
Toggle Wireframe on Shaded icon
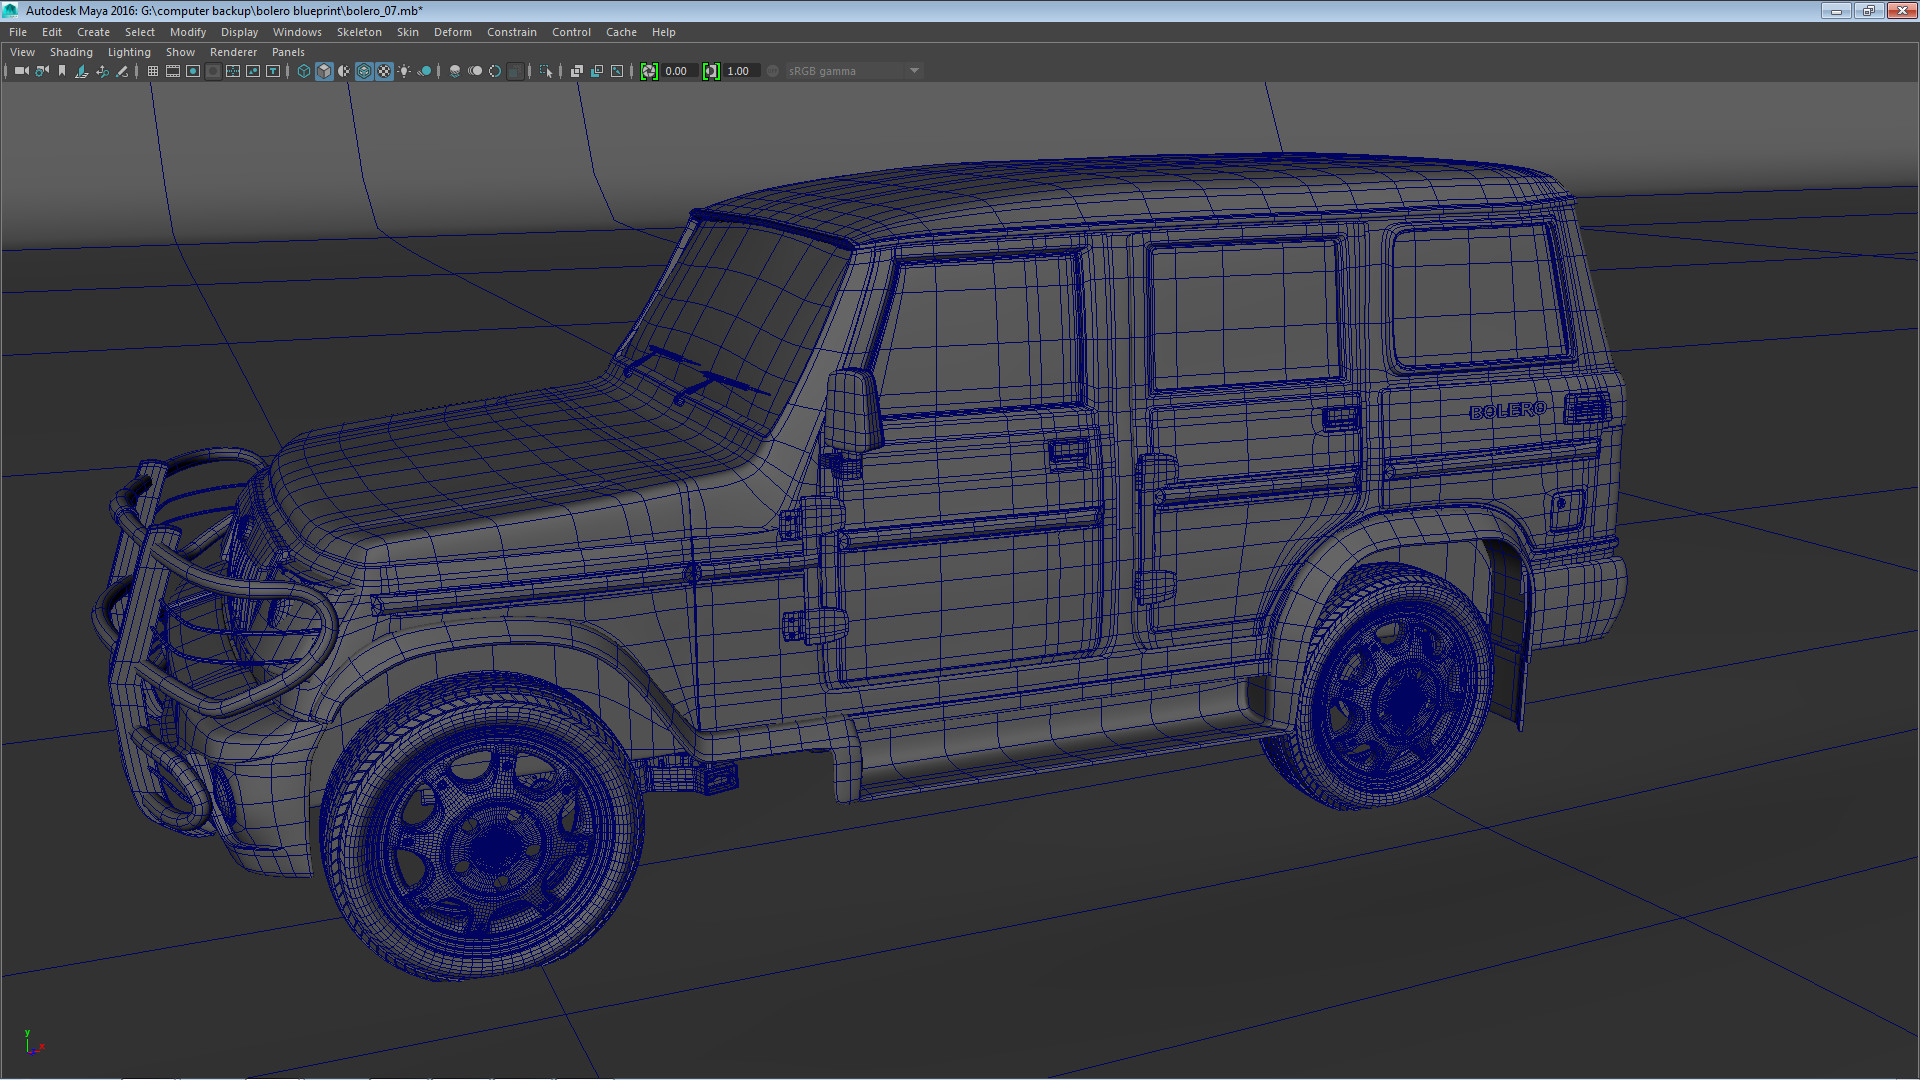[364, 71]
